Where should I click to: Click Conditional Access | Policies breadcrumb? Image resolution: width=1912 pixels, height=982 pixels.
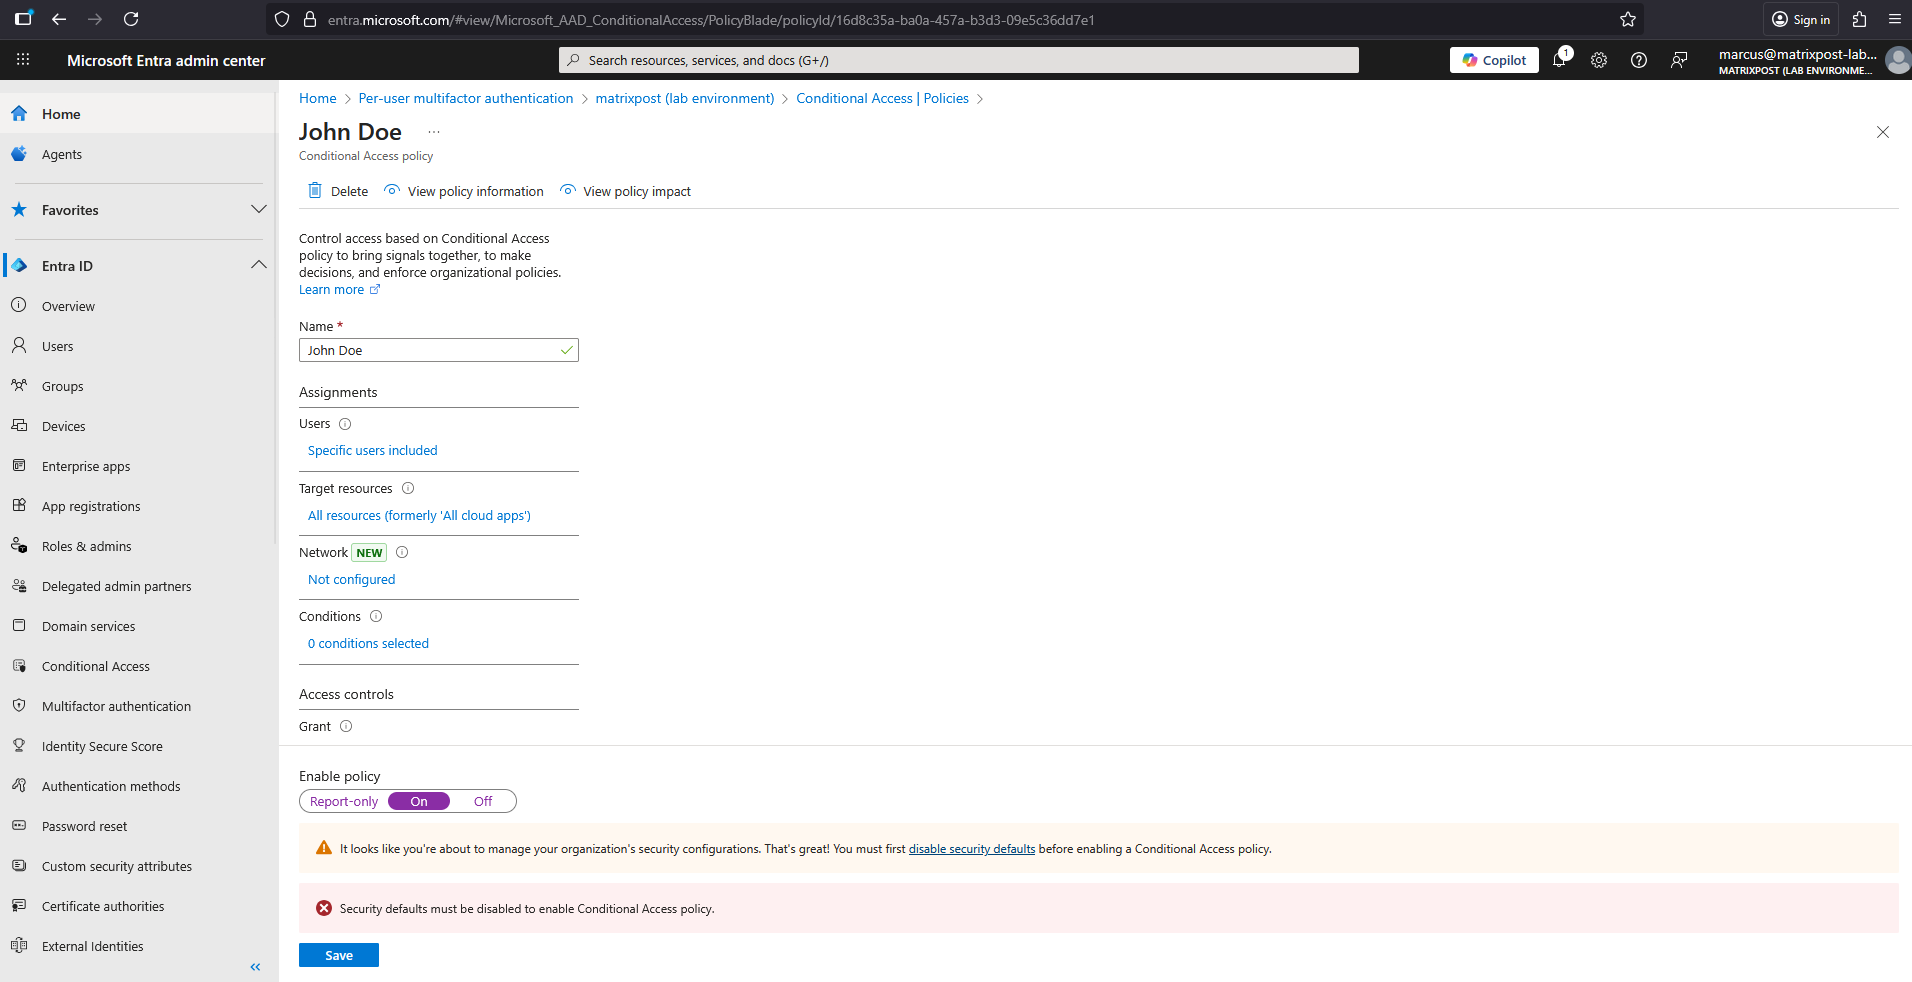tap(883, 98)
